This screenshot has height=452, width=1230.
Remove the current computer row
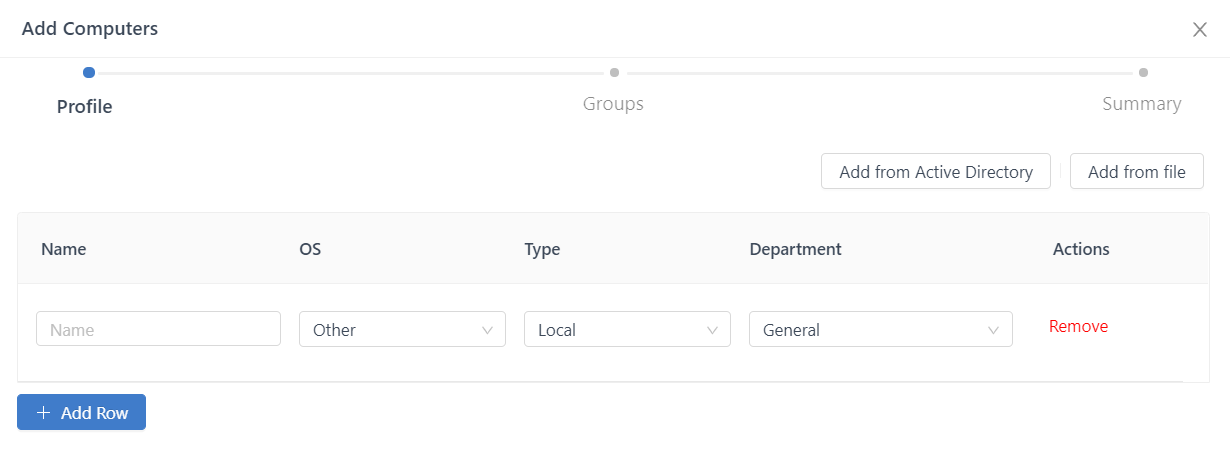[1078, 326]
